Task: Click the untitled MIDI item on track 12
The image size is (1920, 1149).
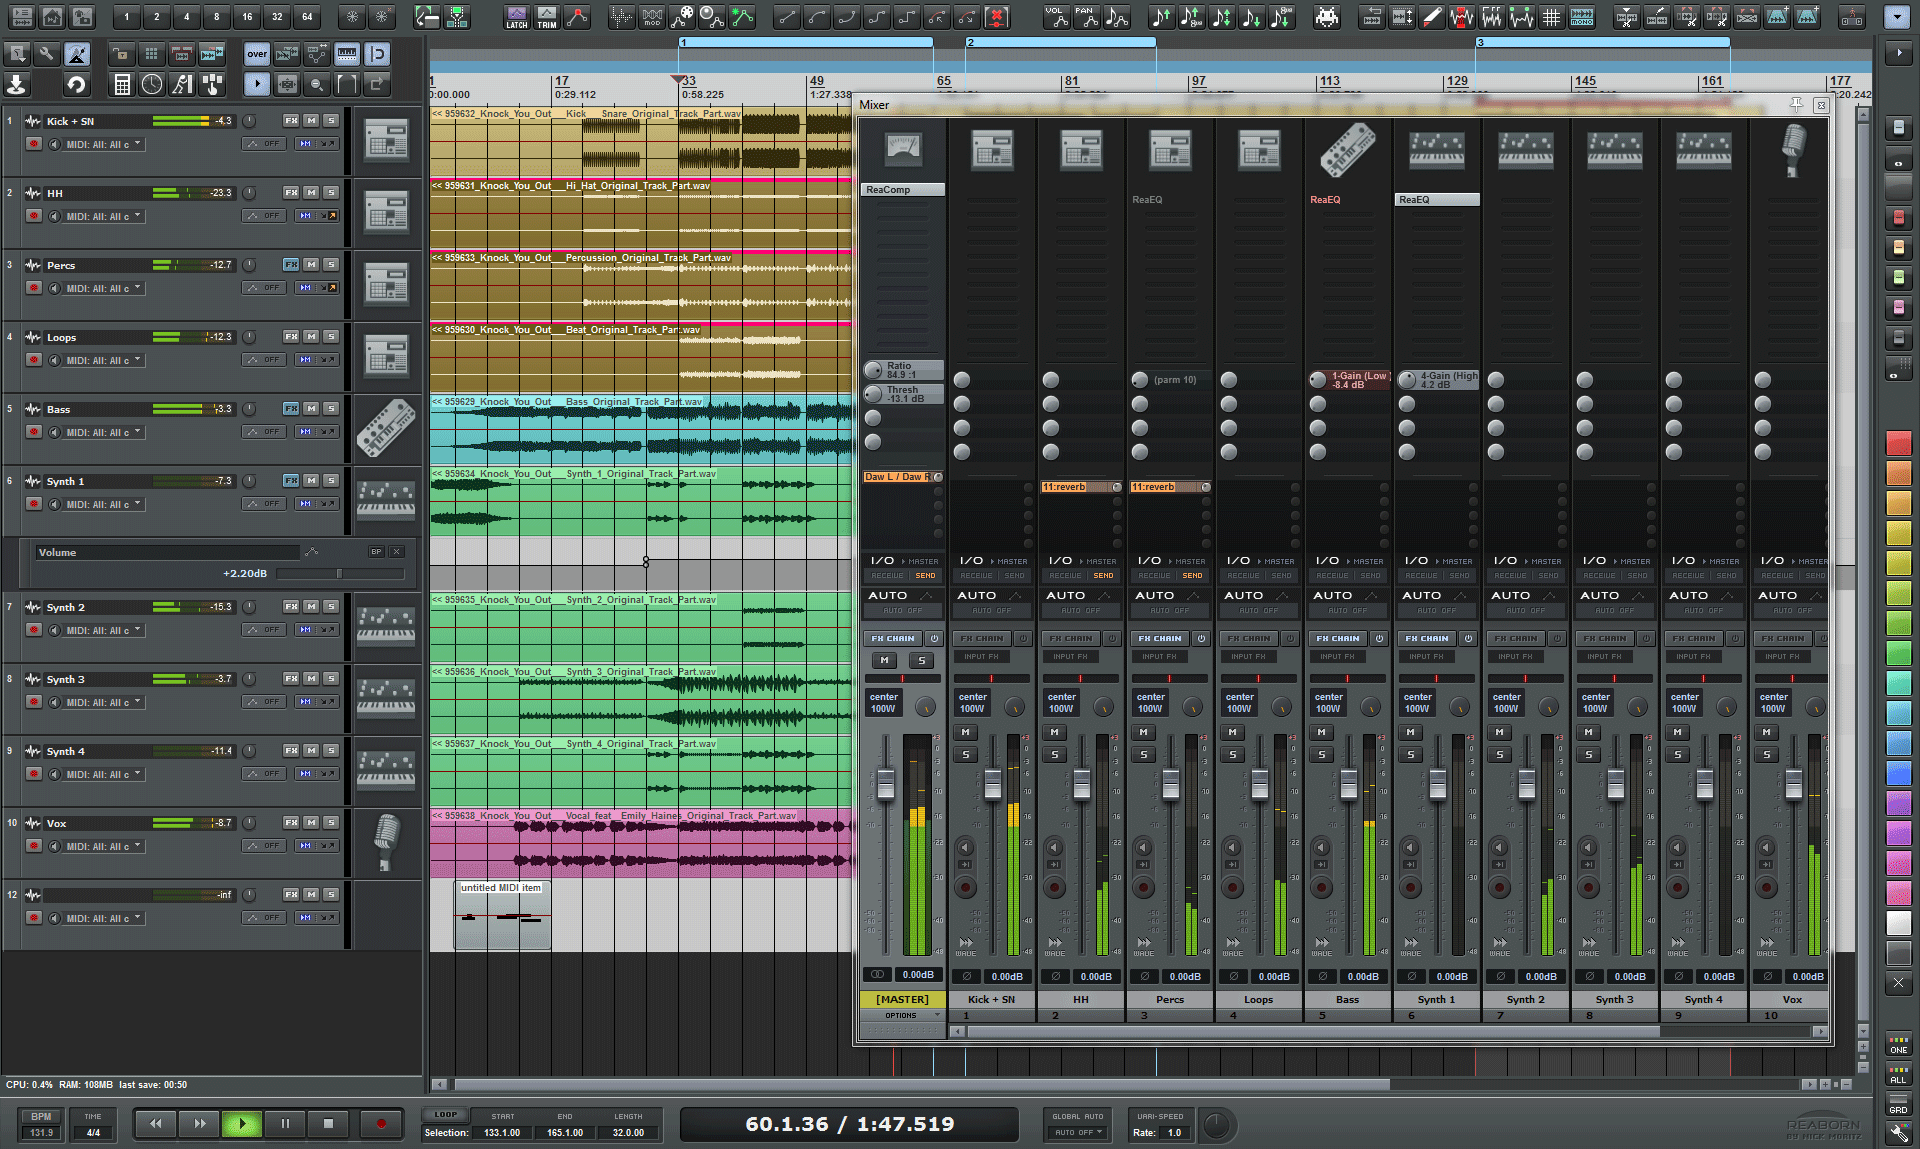Action: 502,915
